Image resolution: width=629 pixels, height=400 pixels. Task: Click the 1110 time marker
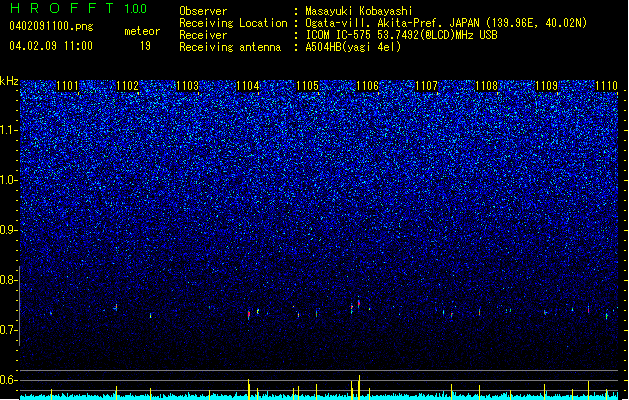click(x=606, y=86)
